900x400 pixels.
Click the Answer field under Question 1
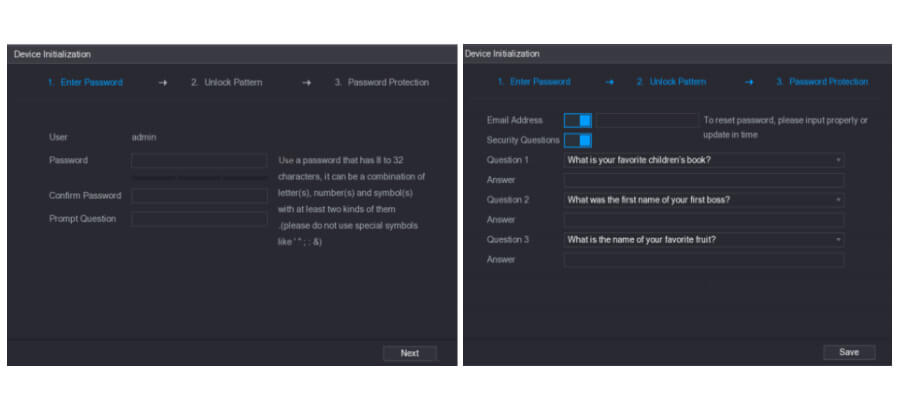(703, 180)
